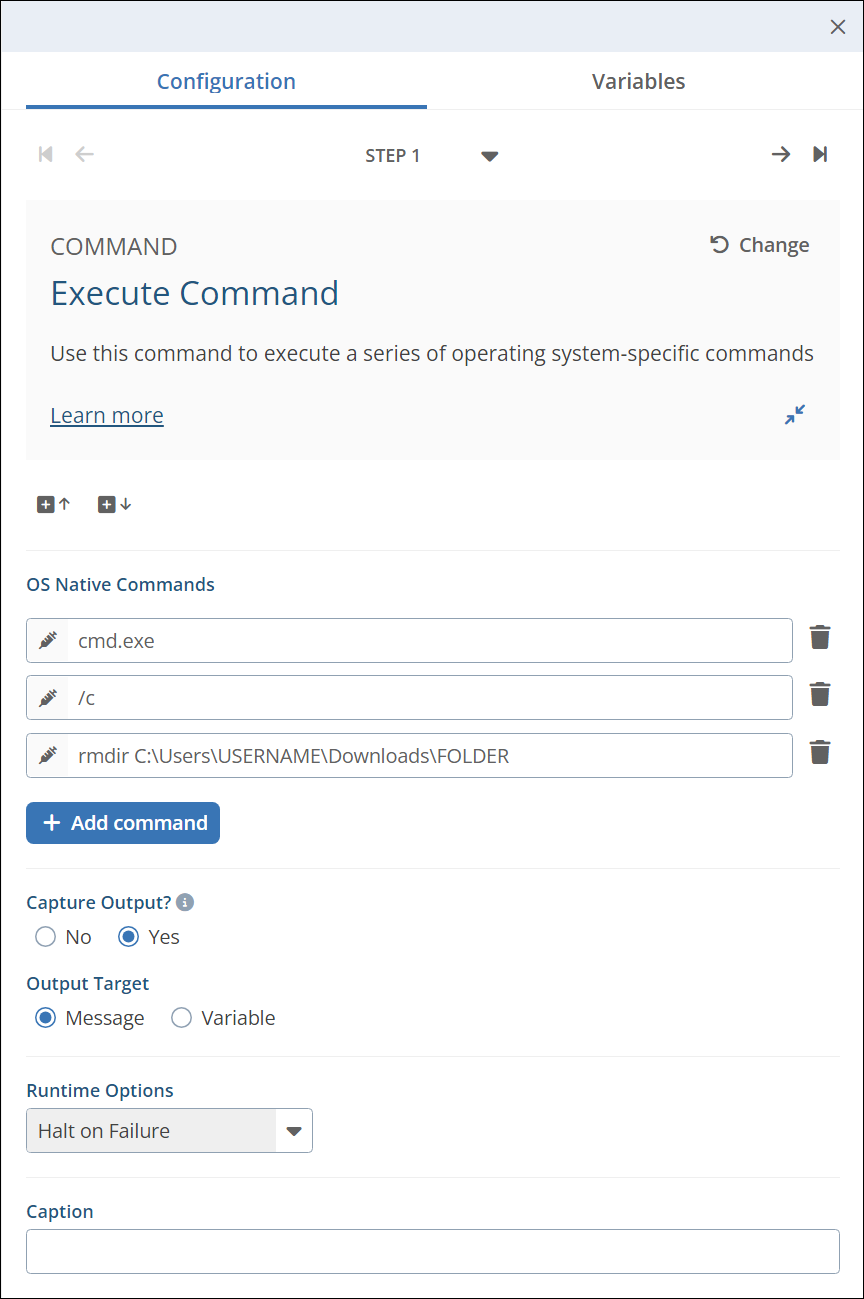
Task: Expand the Halt on Failure dropdown
Action: click(293, 1131)
